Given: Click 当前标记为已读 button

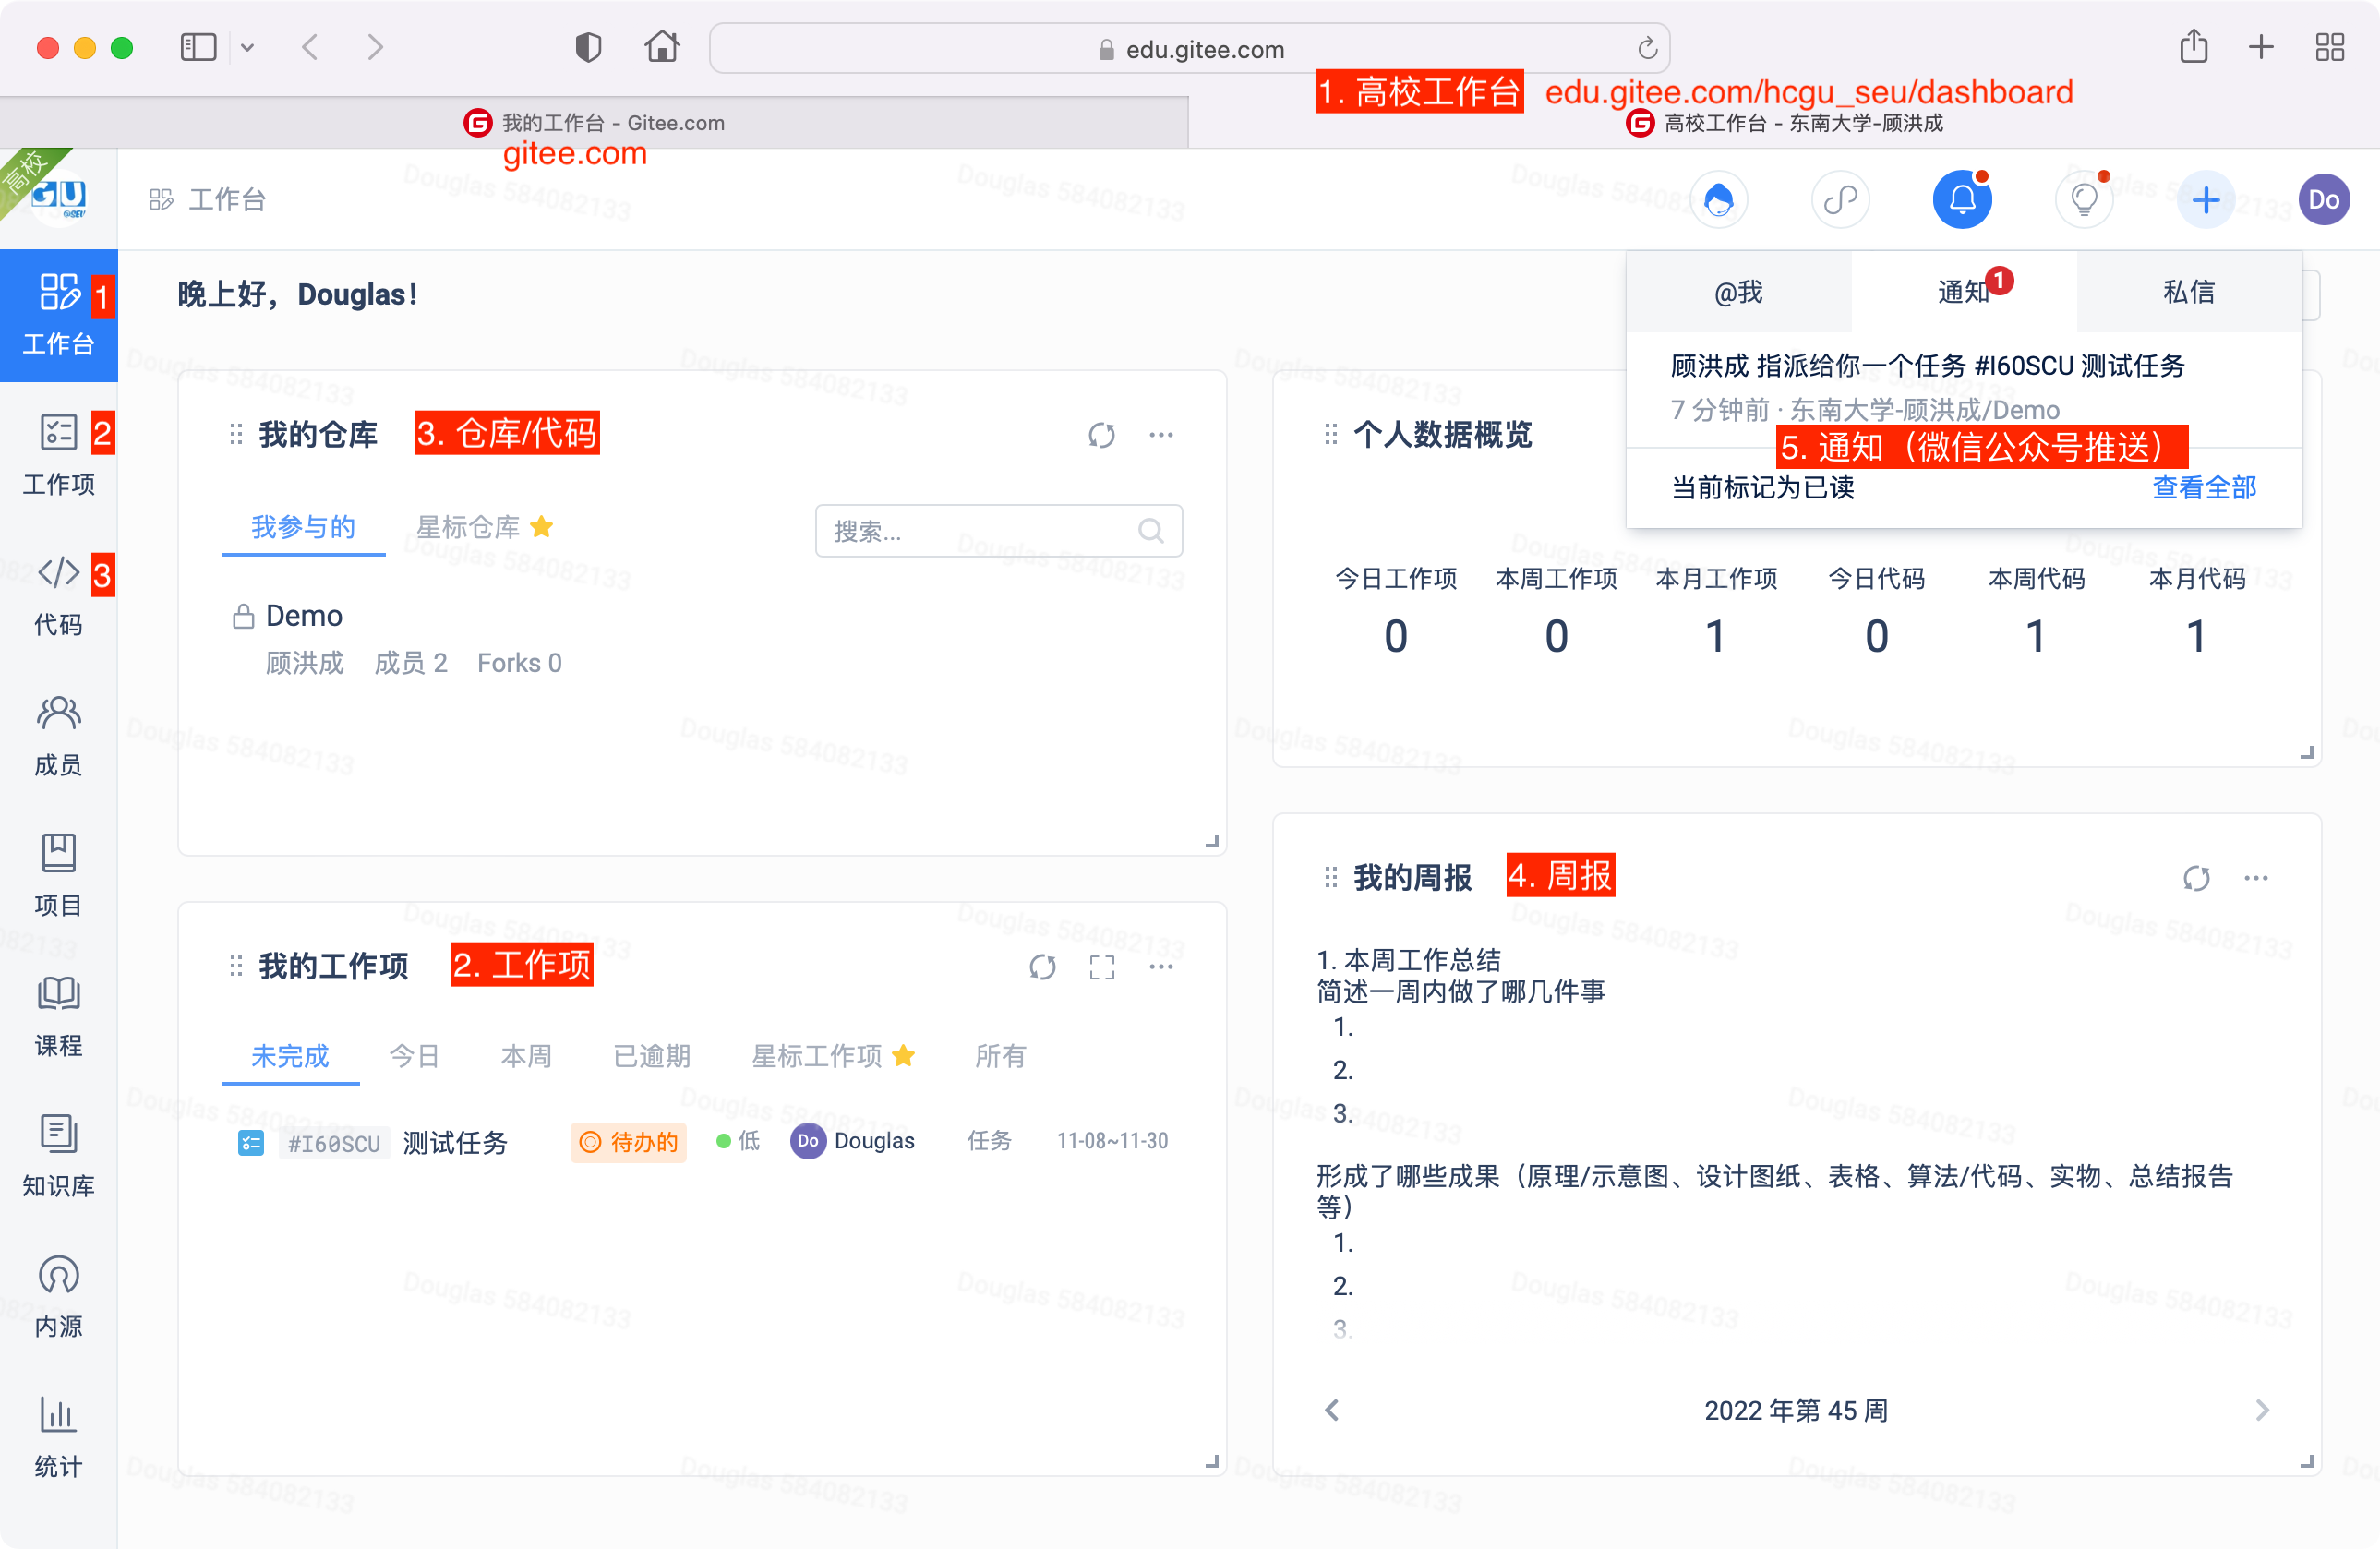Looking at the screenshot, I should tap(1762, 488).
